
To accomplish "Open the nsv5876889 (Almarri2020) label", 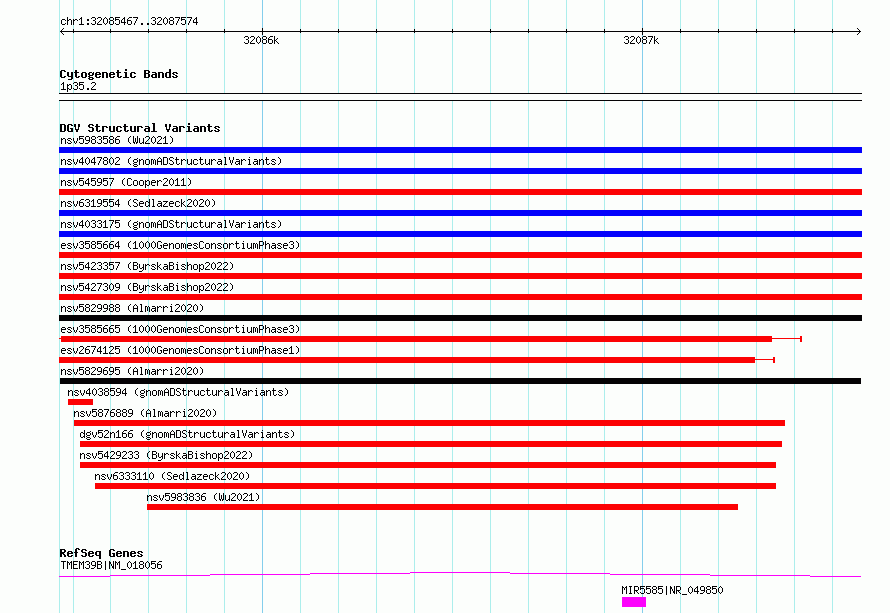I will (x=145, y=413).
